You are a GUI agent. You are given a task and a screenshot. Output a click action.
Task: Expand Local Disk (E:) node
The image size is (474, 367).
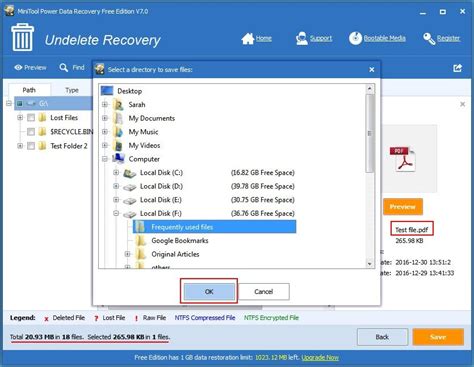[x=116, y=200]
